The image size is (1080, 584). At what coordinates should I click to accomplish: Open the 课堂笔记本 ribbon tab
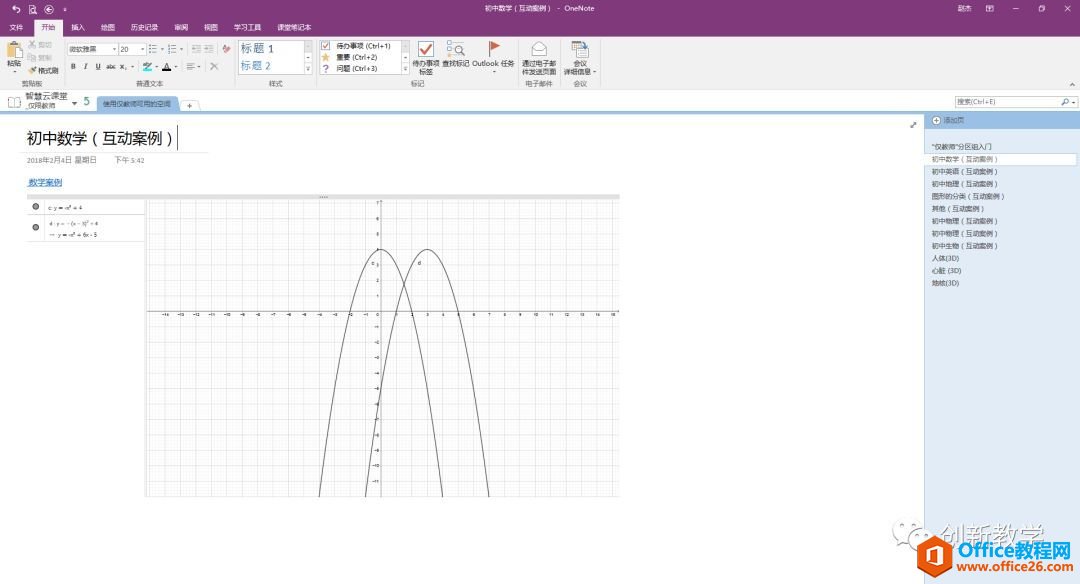(x=294, y=27)
